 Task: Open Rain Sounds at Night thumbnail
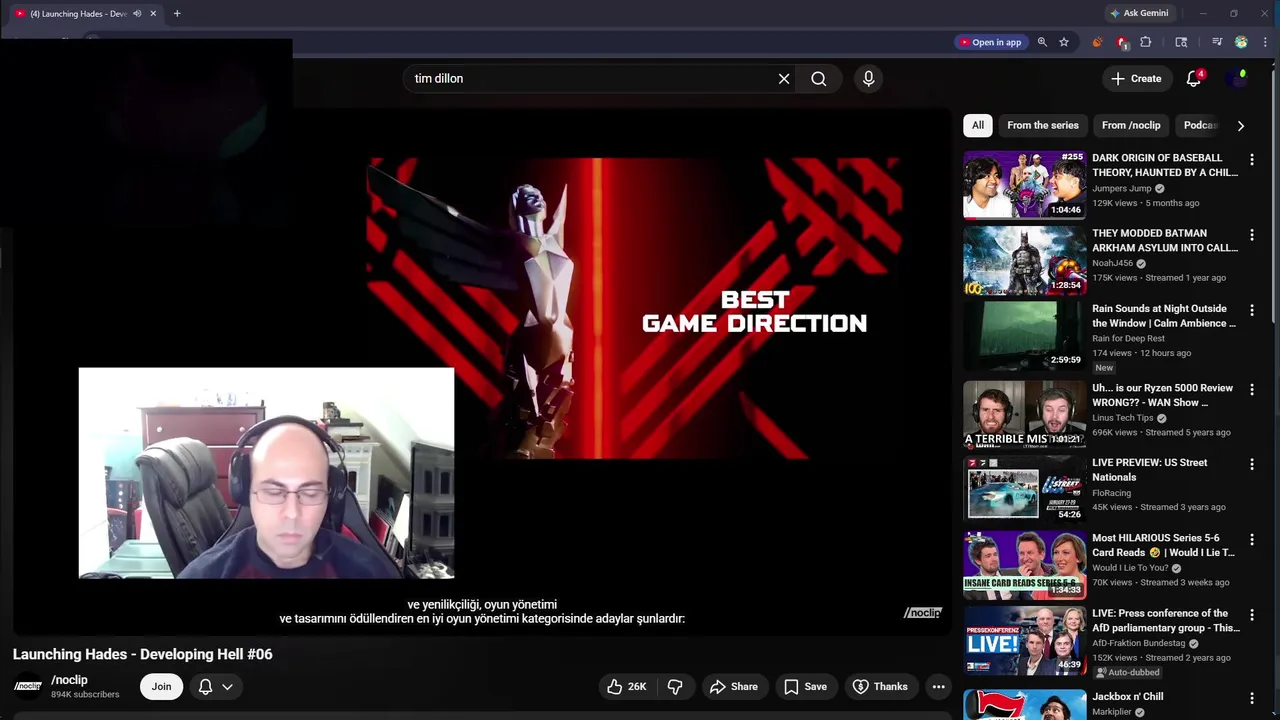1024,335
